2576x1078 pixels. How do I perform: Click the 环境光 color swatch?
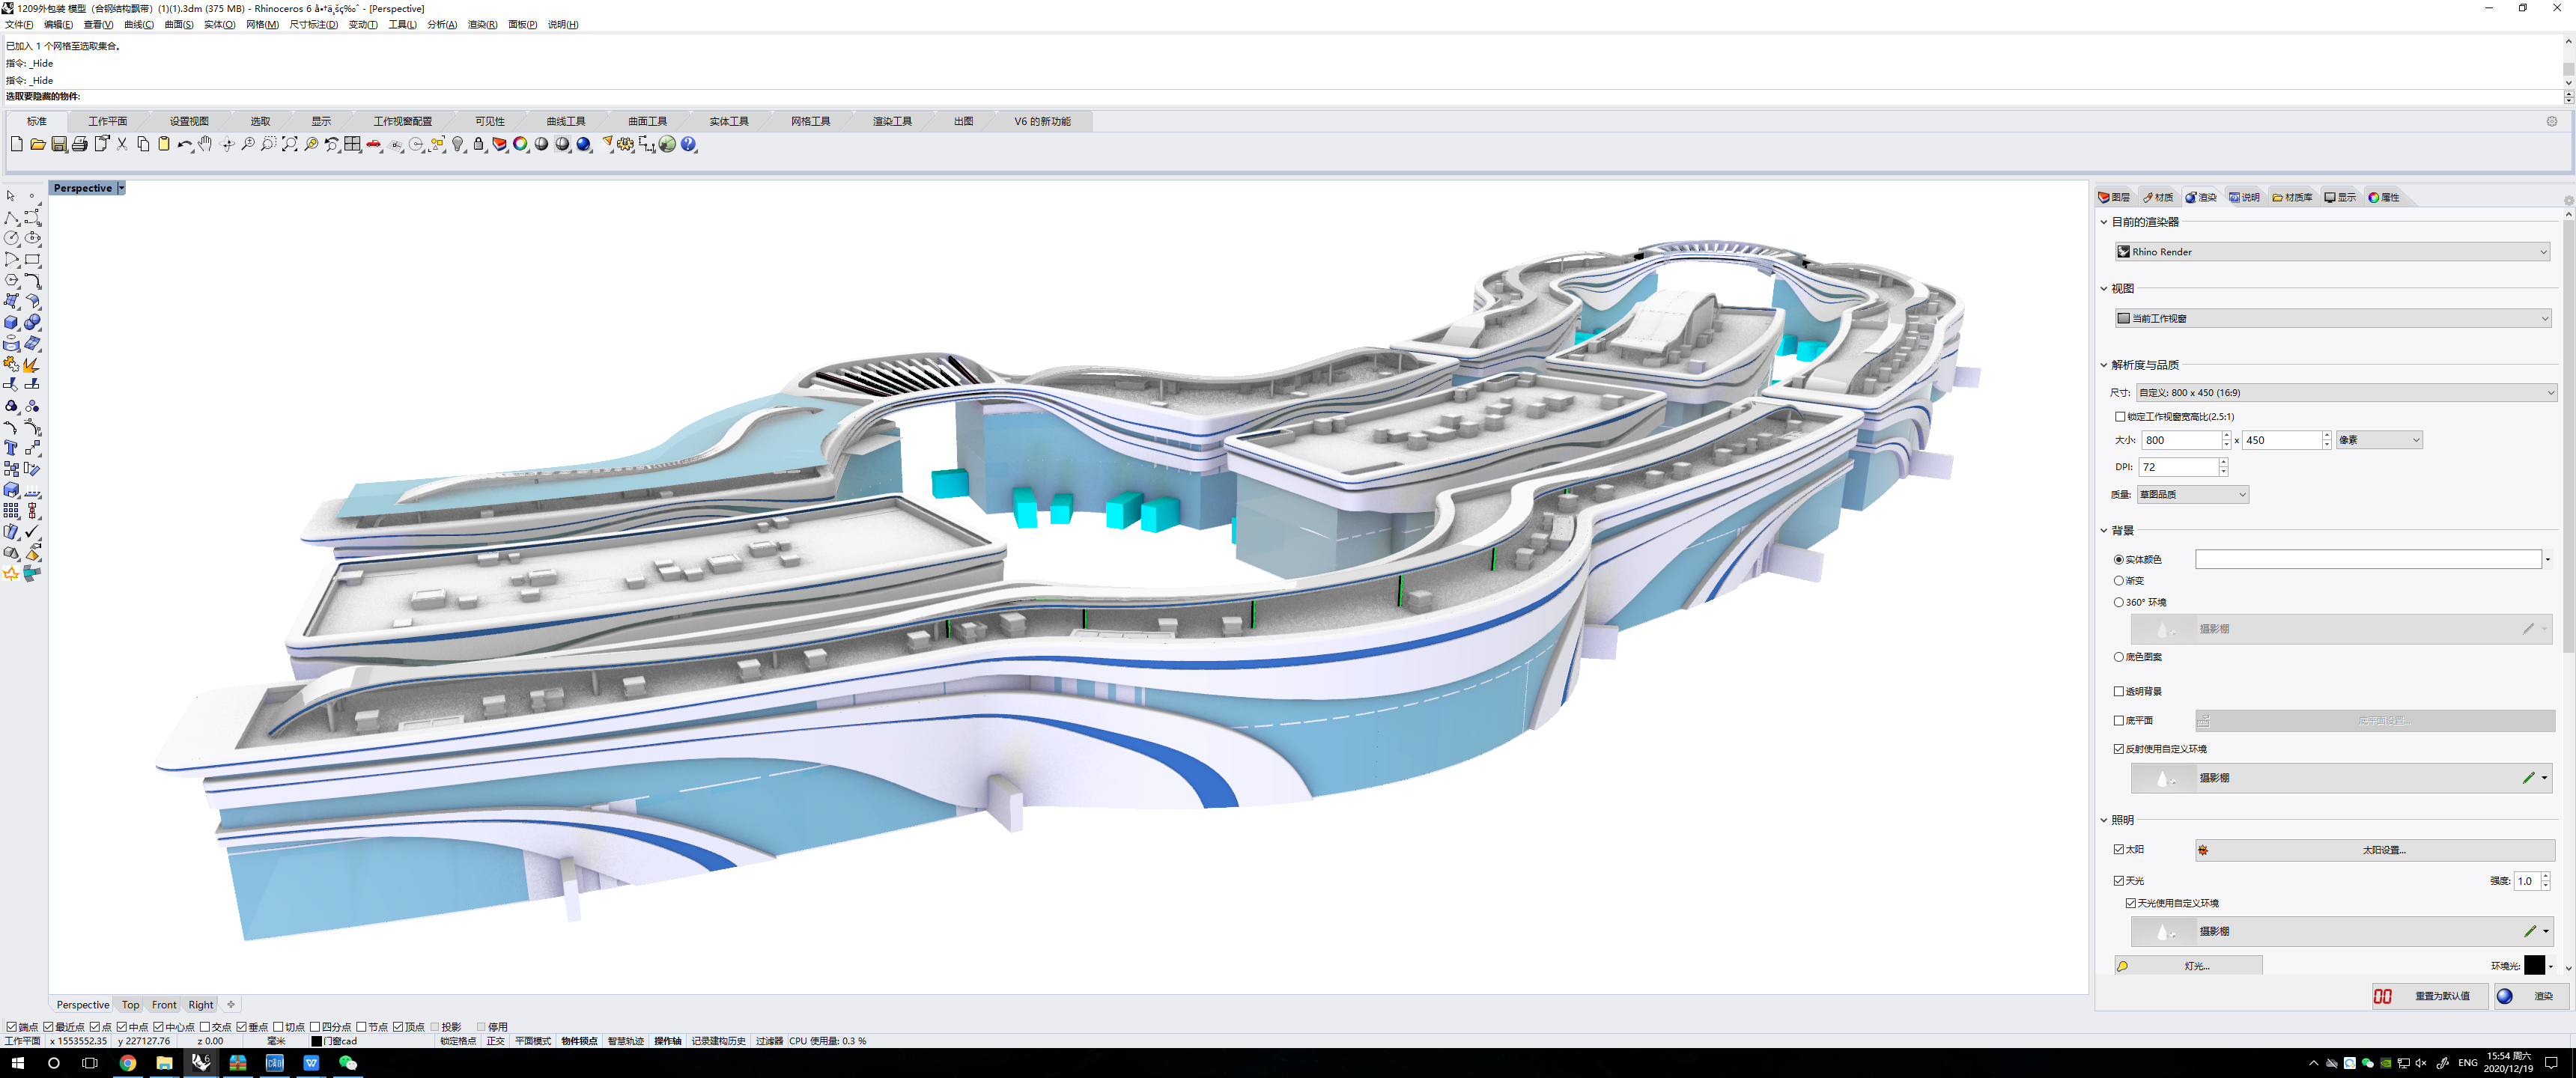(2533, 966)
